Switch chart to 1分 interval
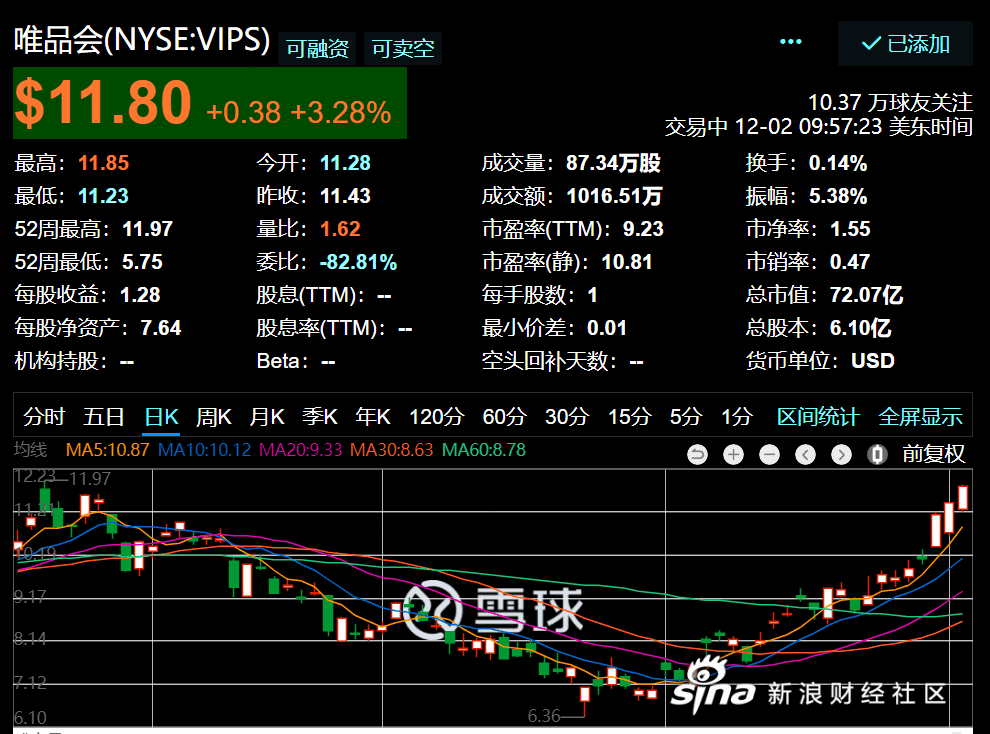Screen dimensions: 990x734 (737, 417)
